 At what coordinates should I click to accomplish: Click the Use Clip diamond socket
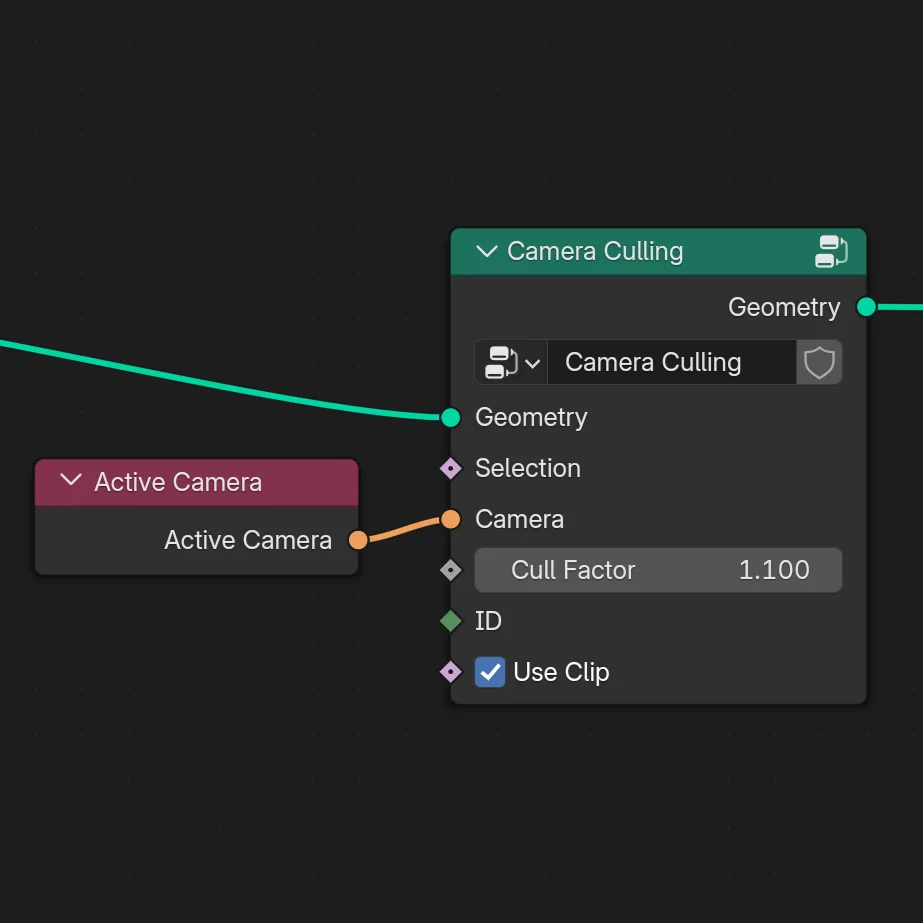point(451,672)
